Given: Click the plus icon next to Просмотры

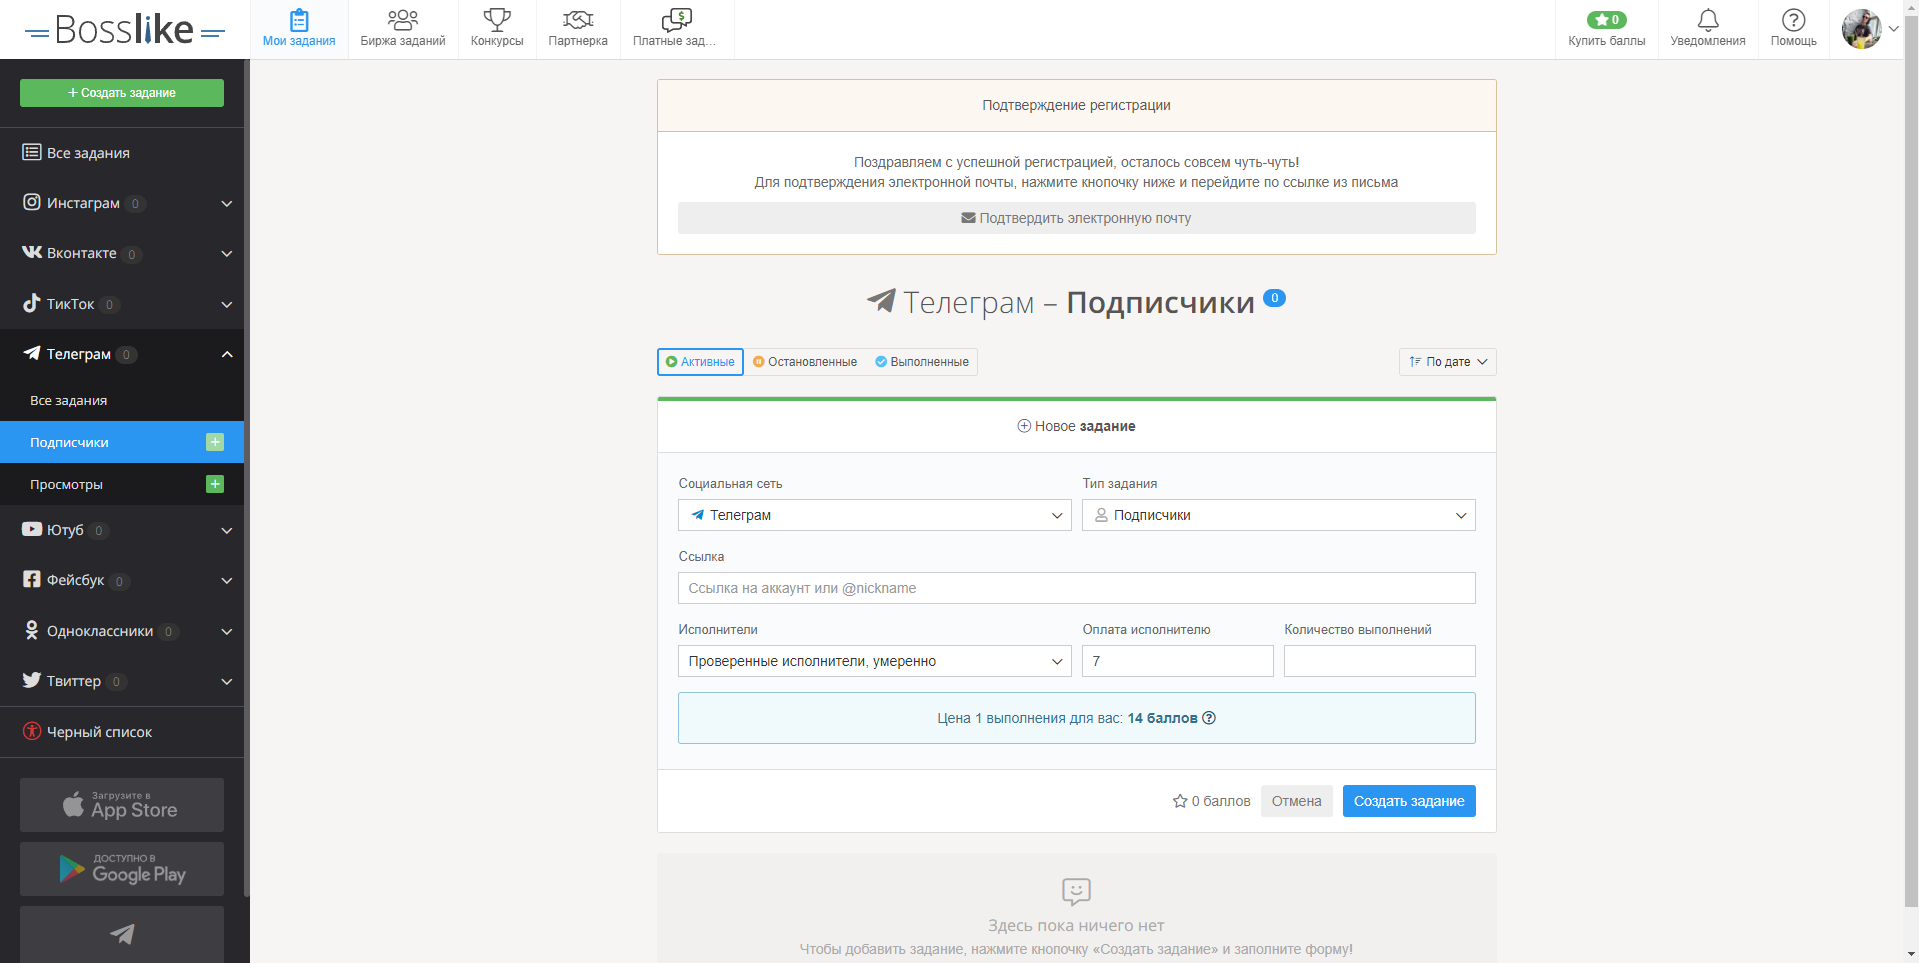Looking at the screenshot, I should pos(215,484).
